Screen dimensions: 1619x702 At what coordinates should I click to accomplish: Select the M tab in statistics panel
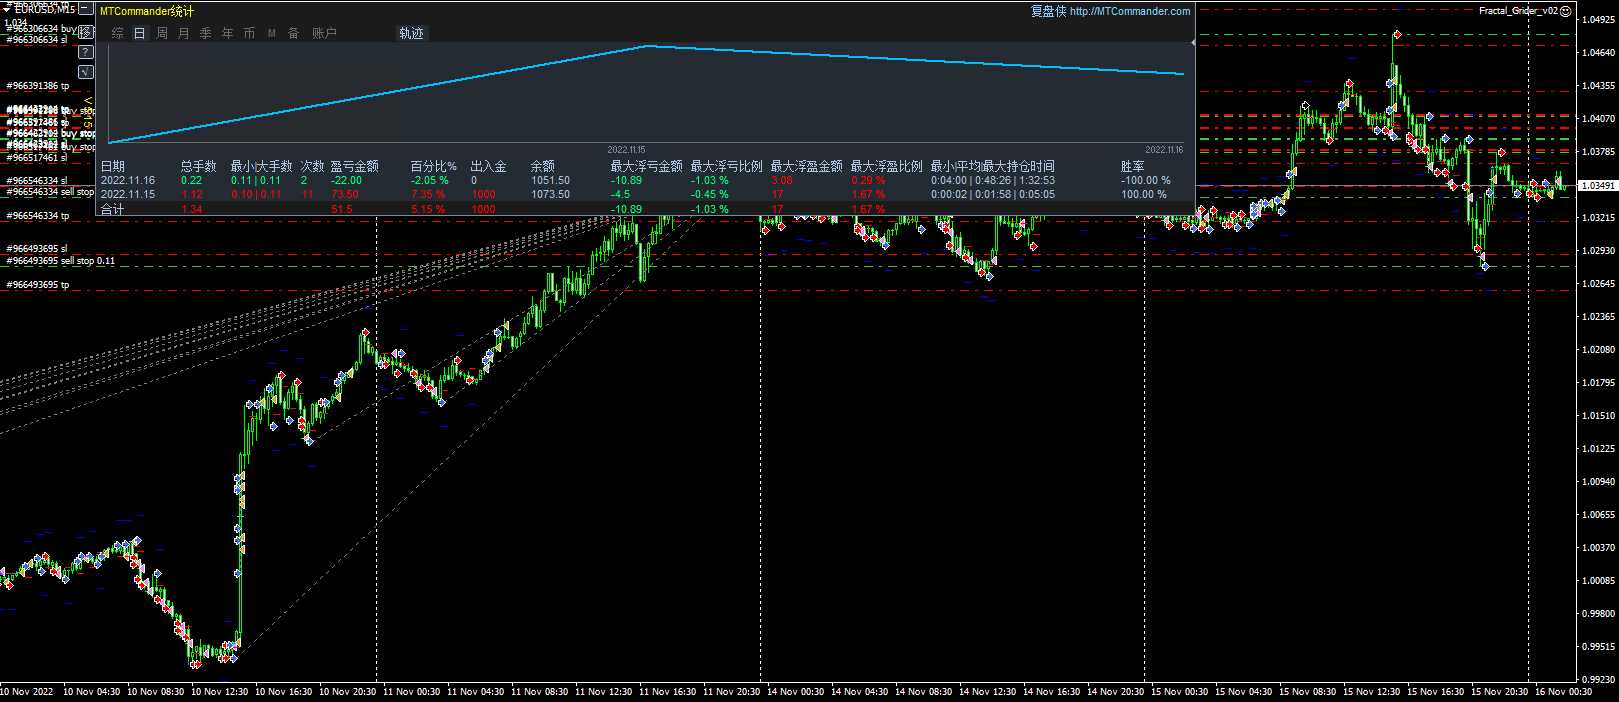272,33
